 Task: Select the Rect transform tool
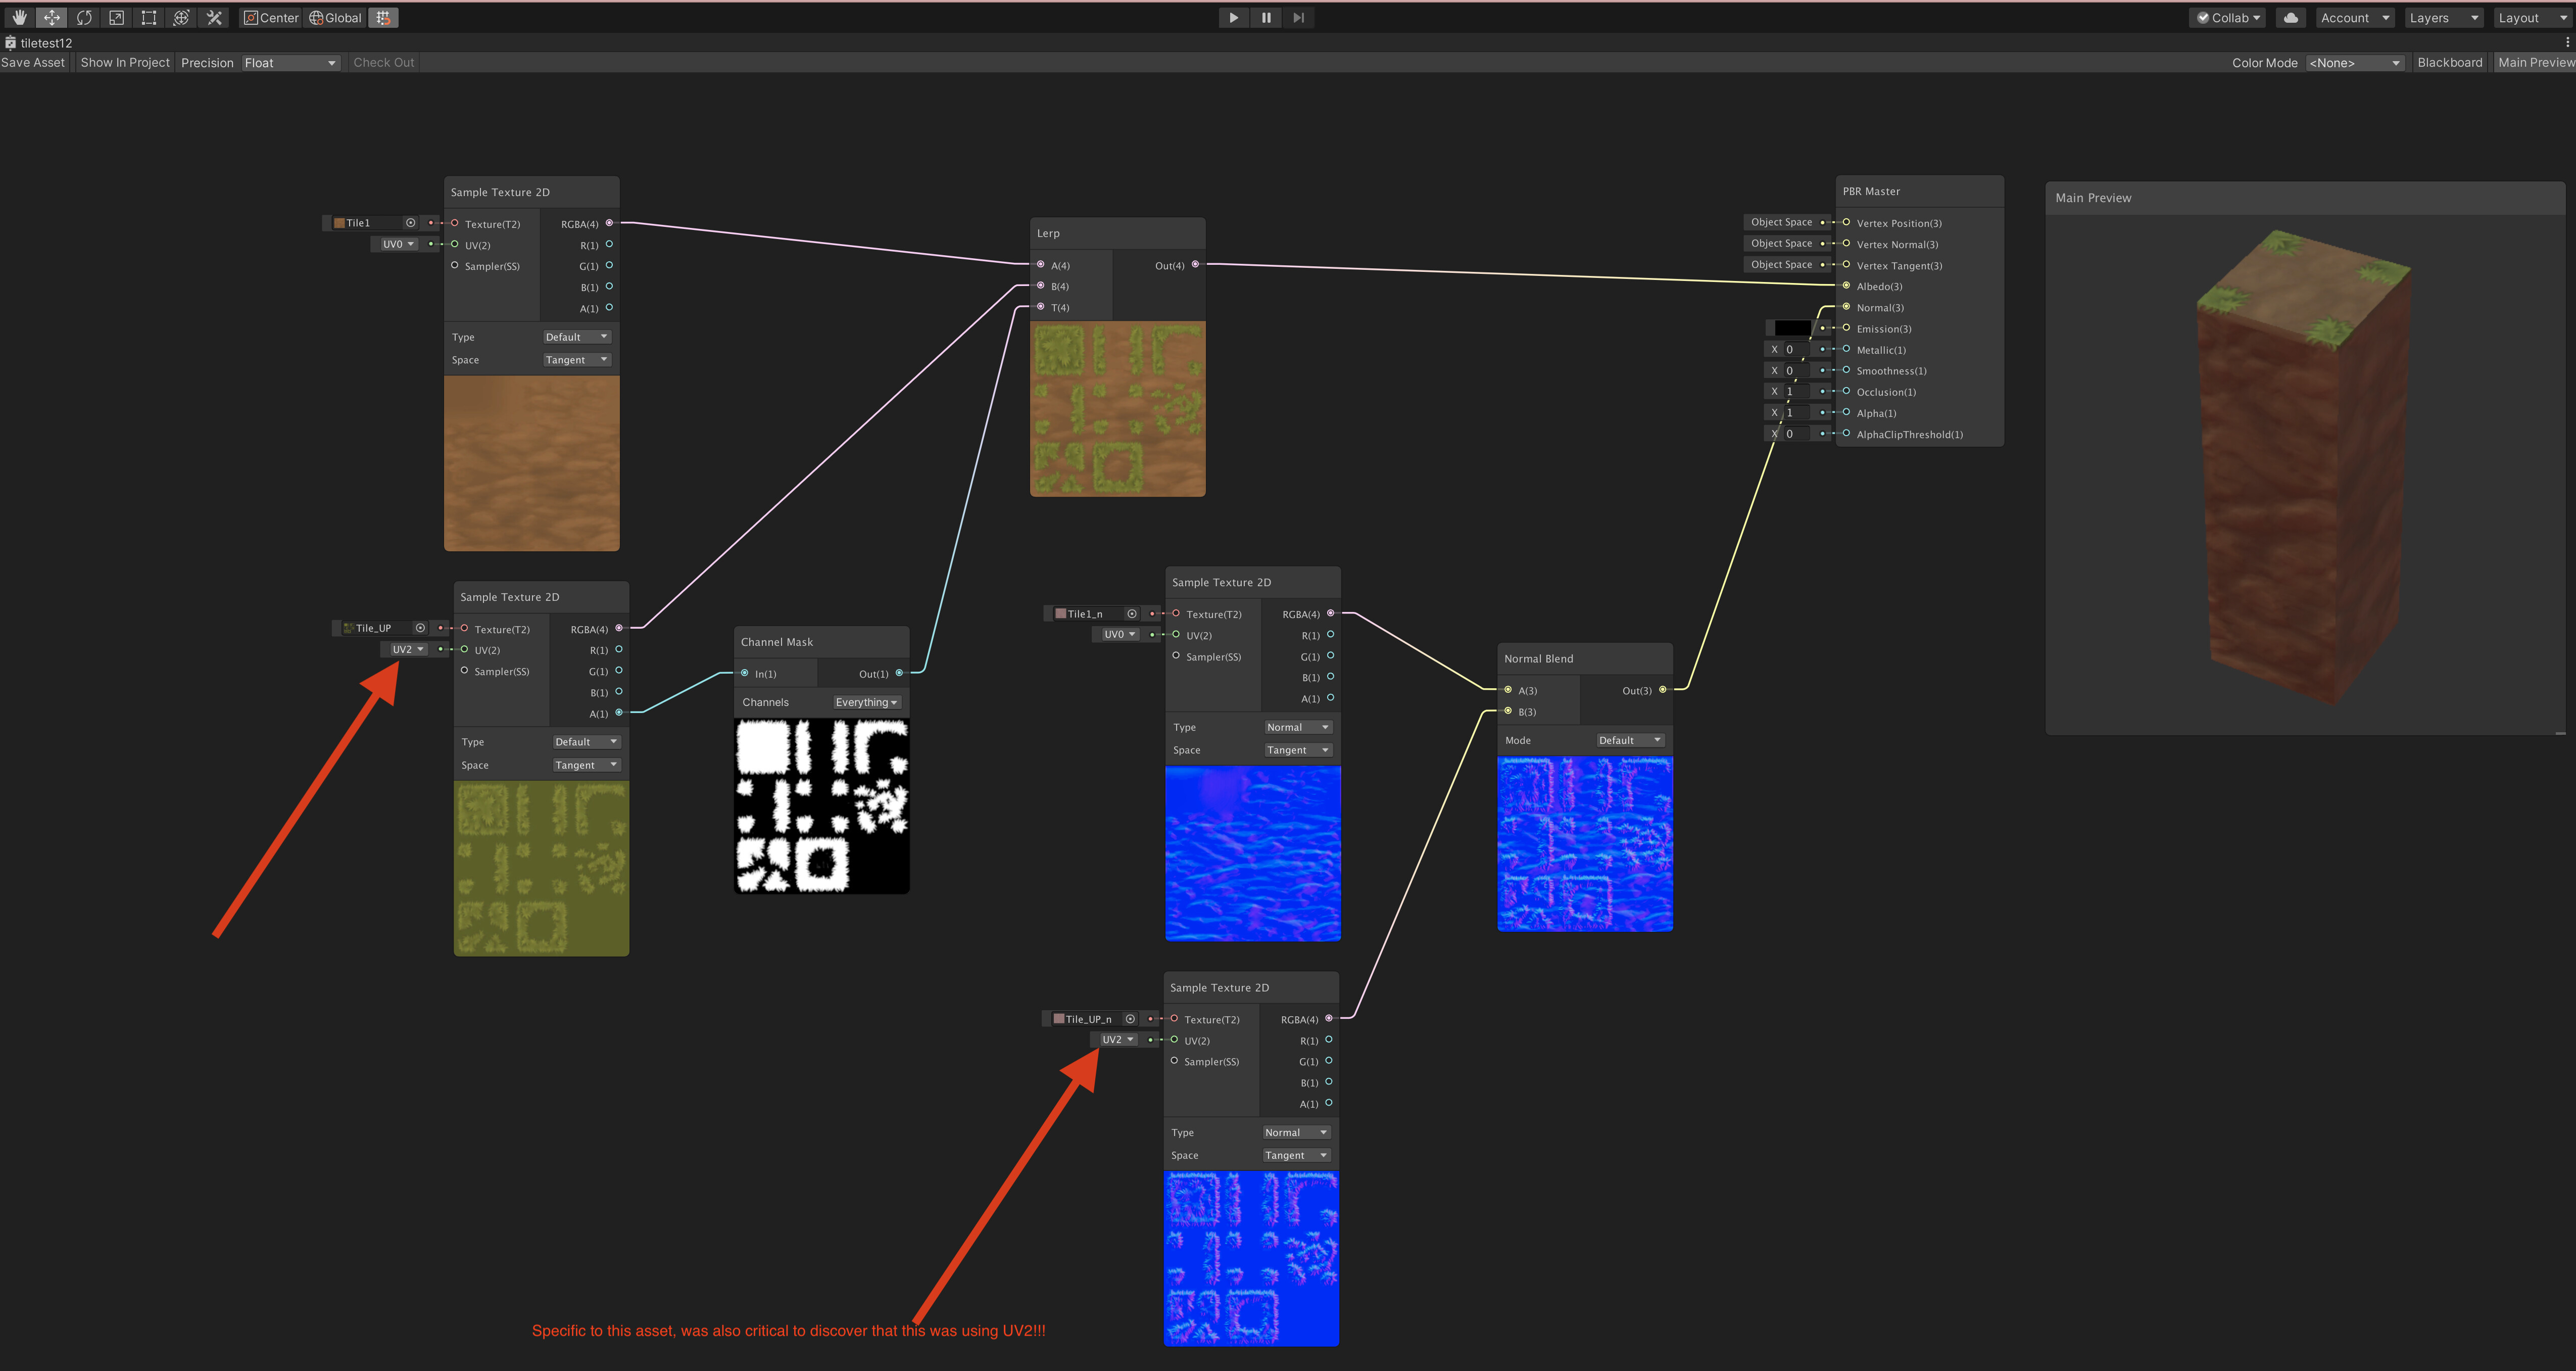(x=148, y=17)
